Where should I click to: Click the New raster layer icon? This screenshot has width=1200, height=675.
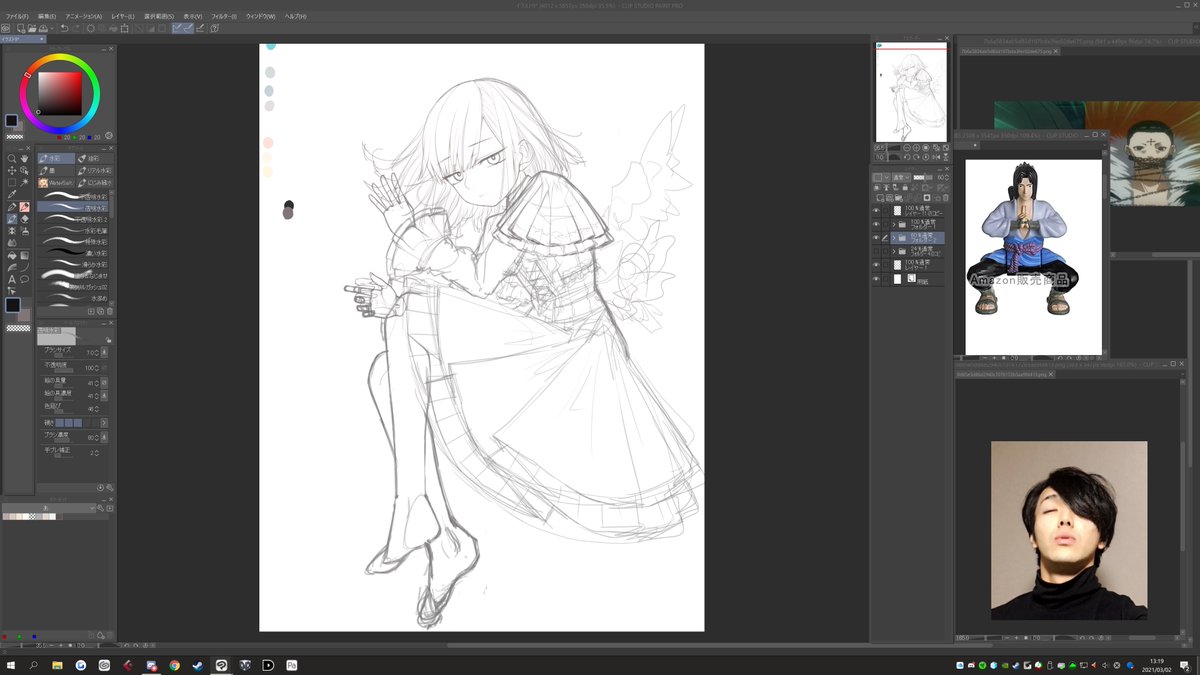(880, 198)
